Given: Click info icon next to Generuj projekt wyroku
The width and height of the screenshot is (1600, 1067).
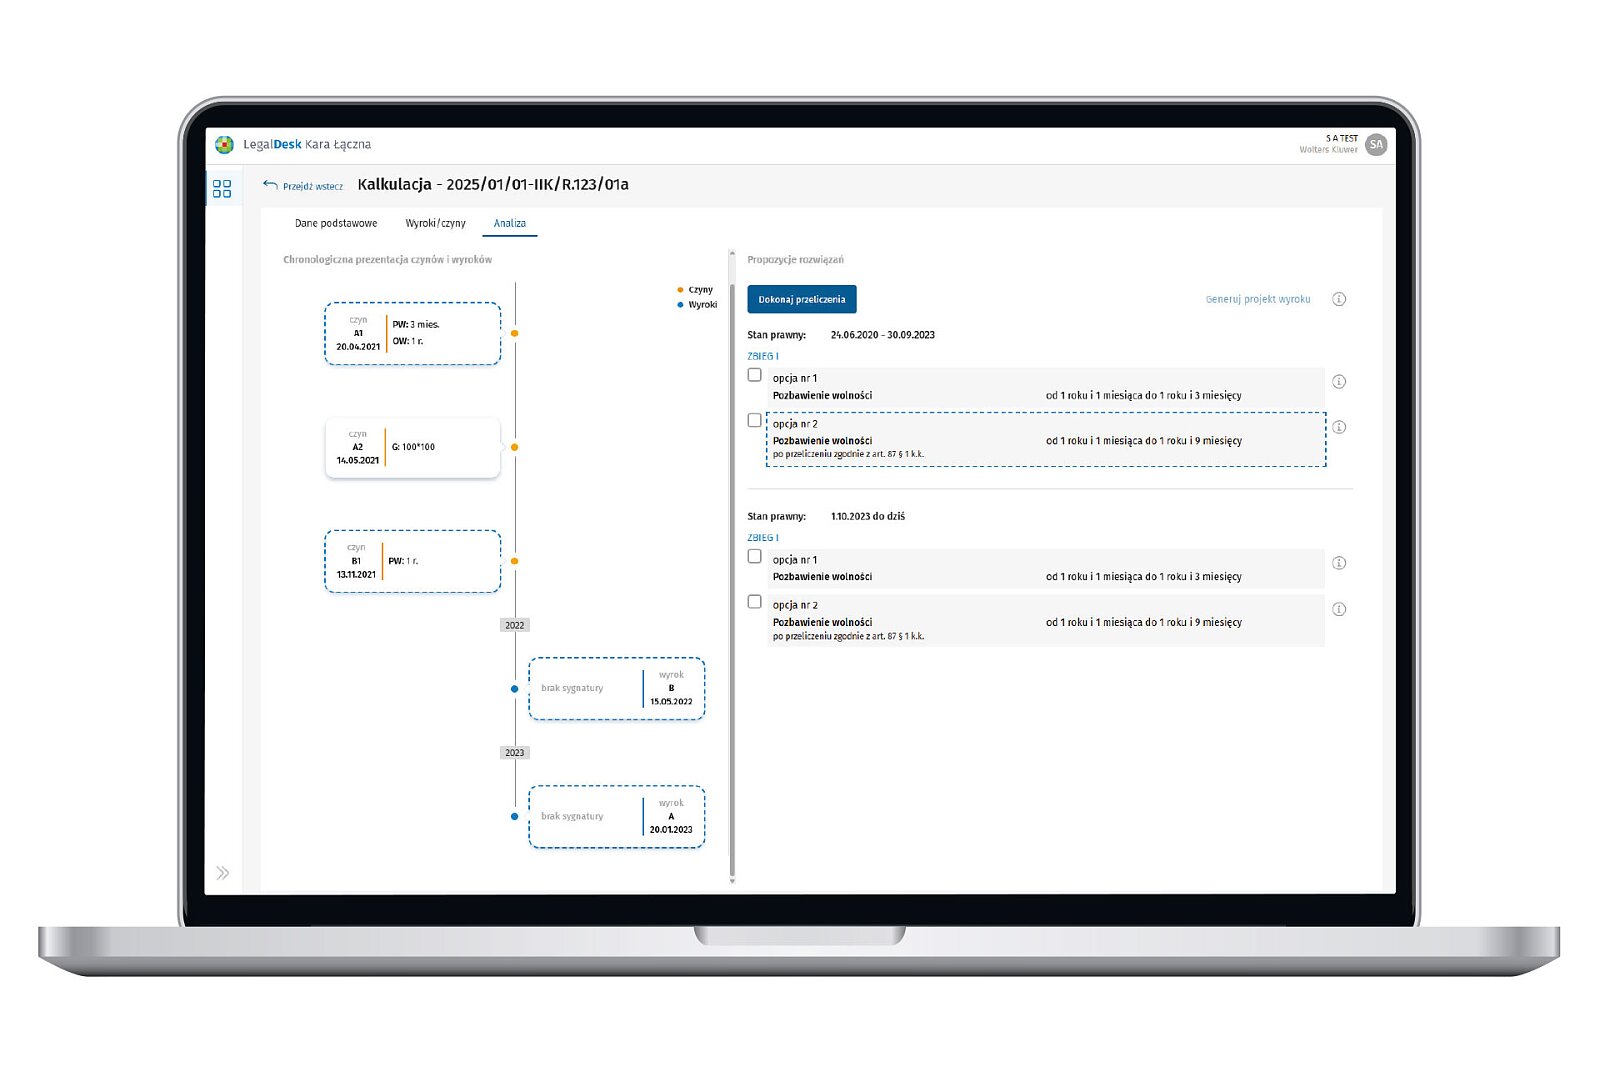Looking at the screenshot, I should coord(1339,299).
